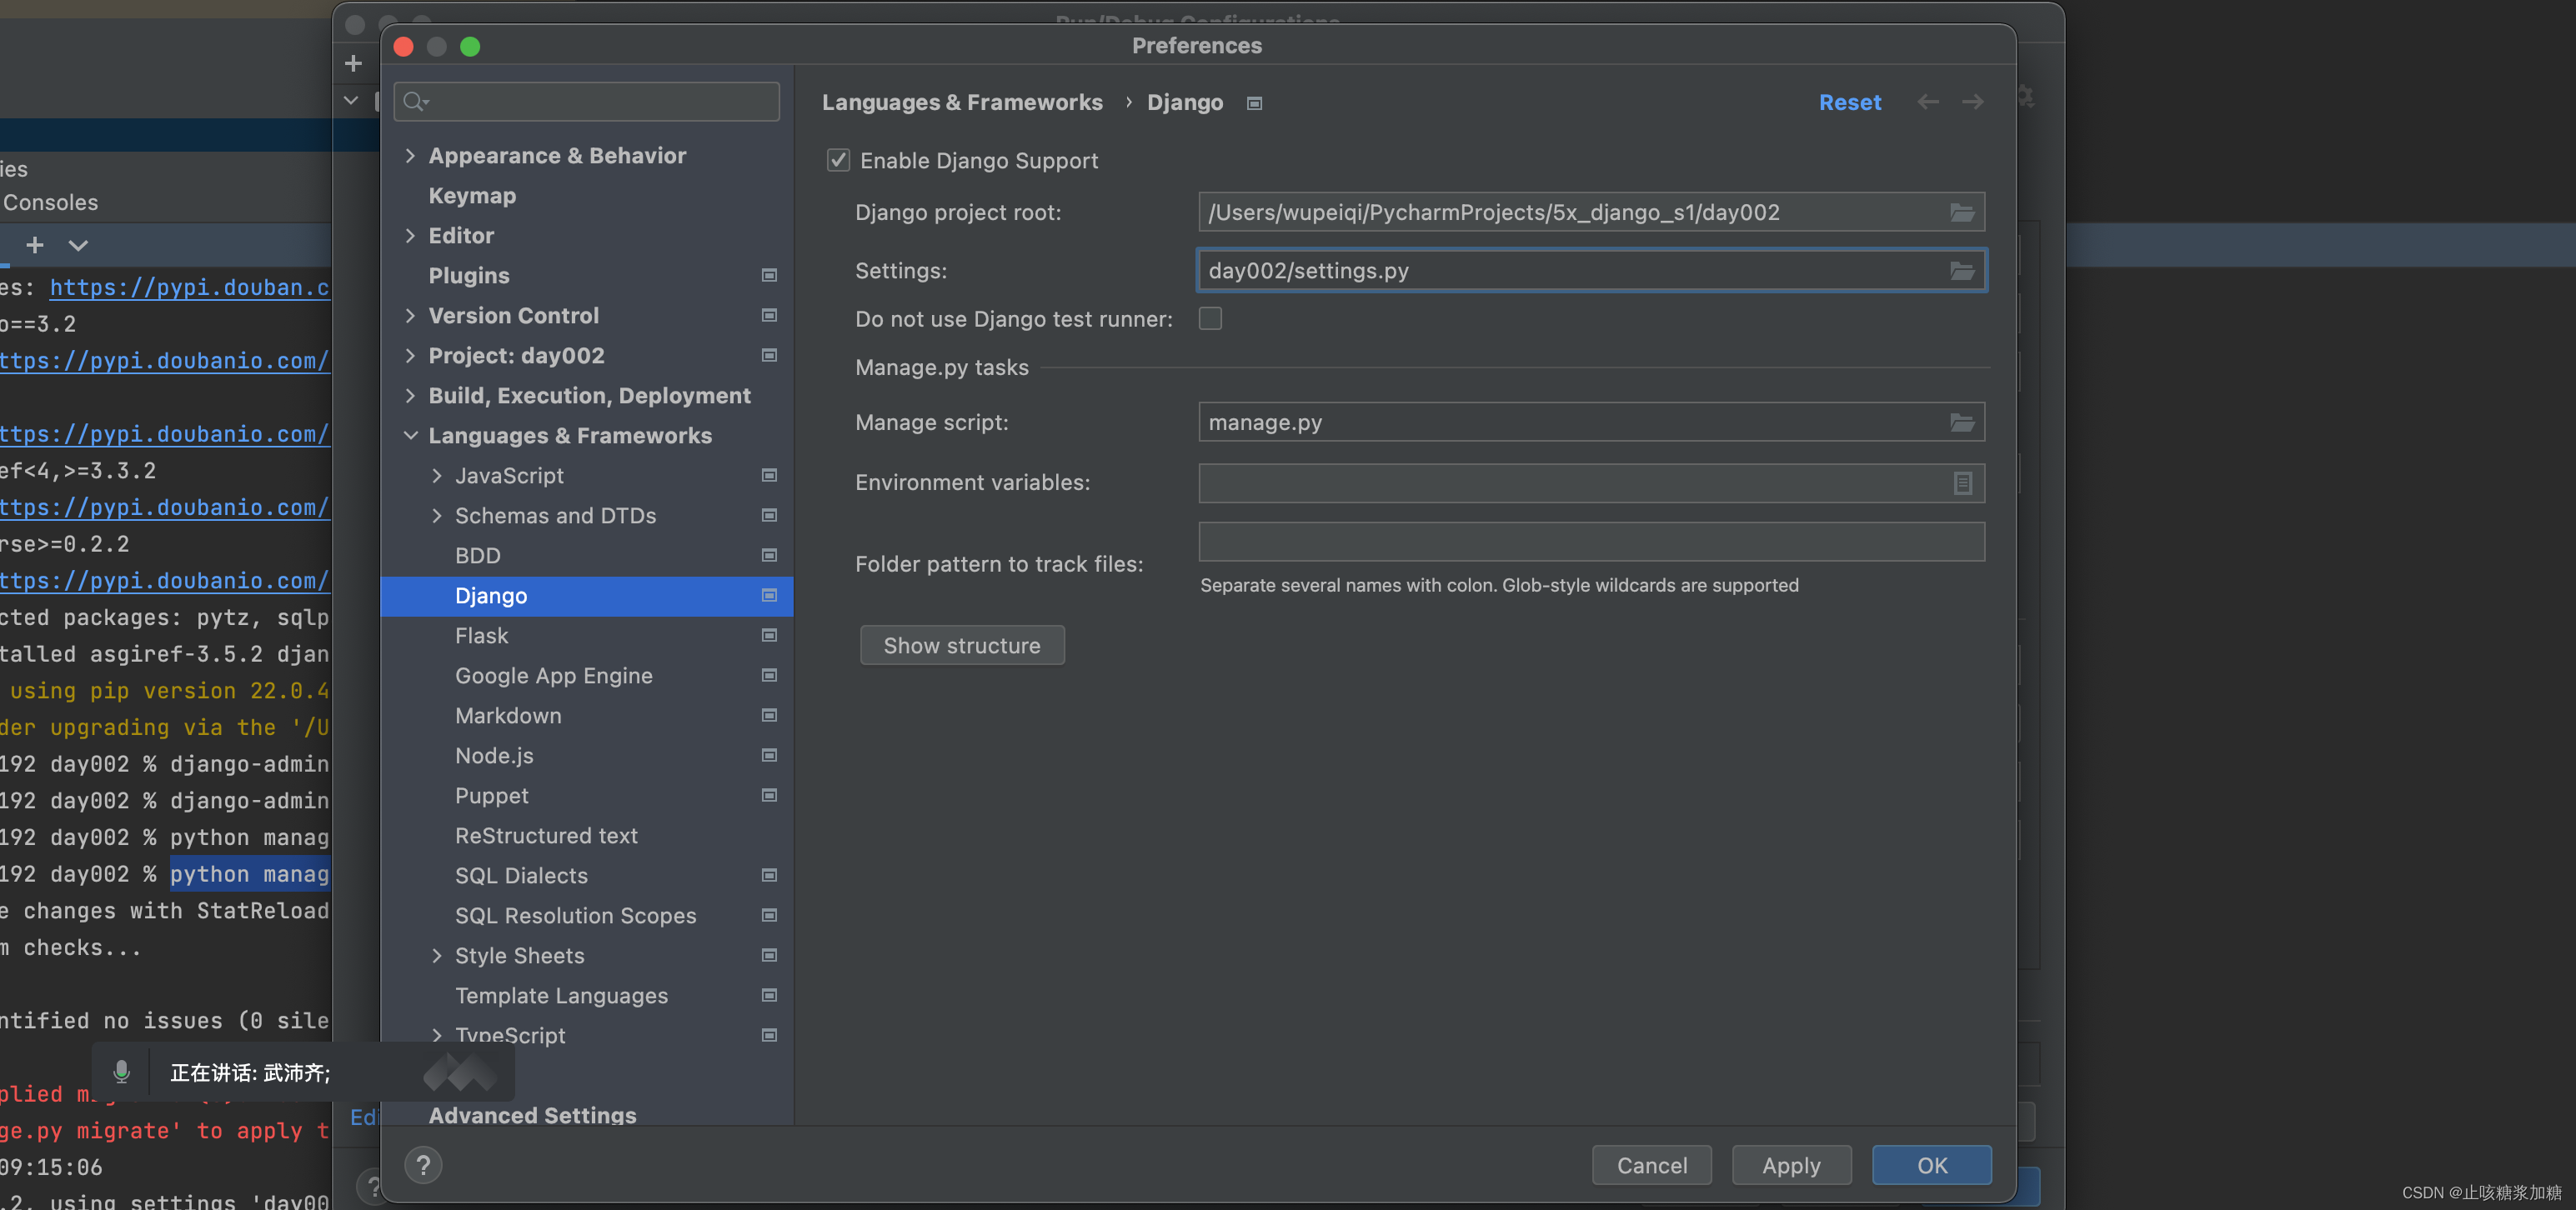Click project marker icon beside Markdown

[769, 715]
